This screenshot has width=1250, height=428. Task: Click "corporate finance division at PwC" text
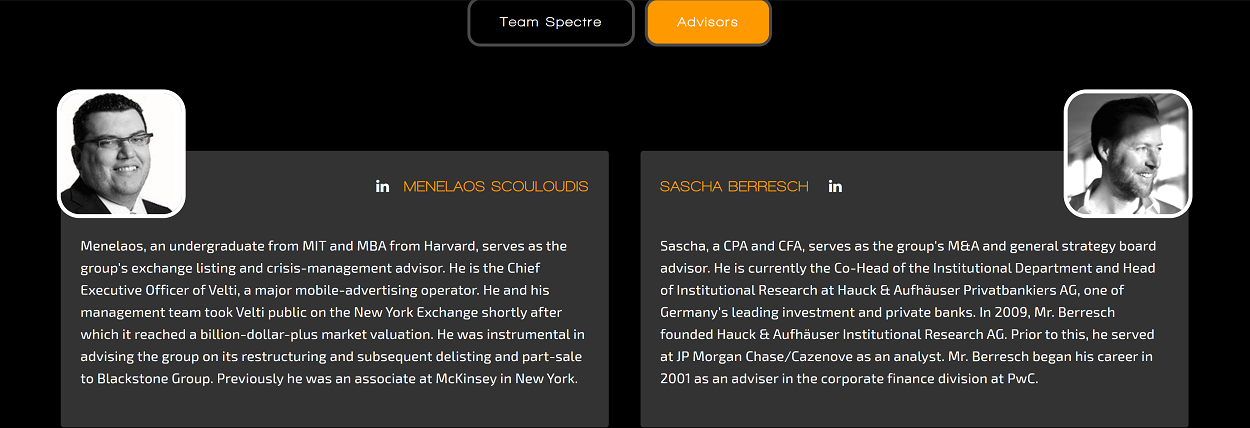click(x=931, y=379)
